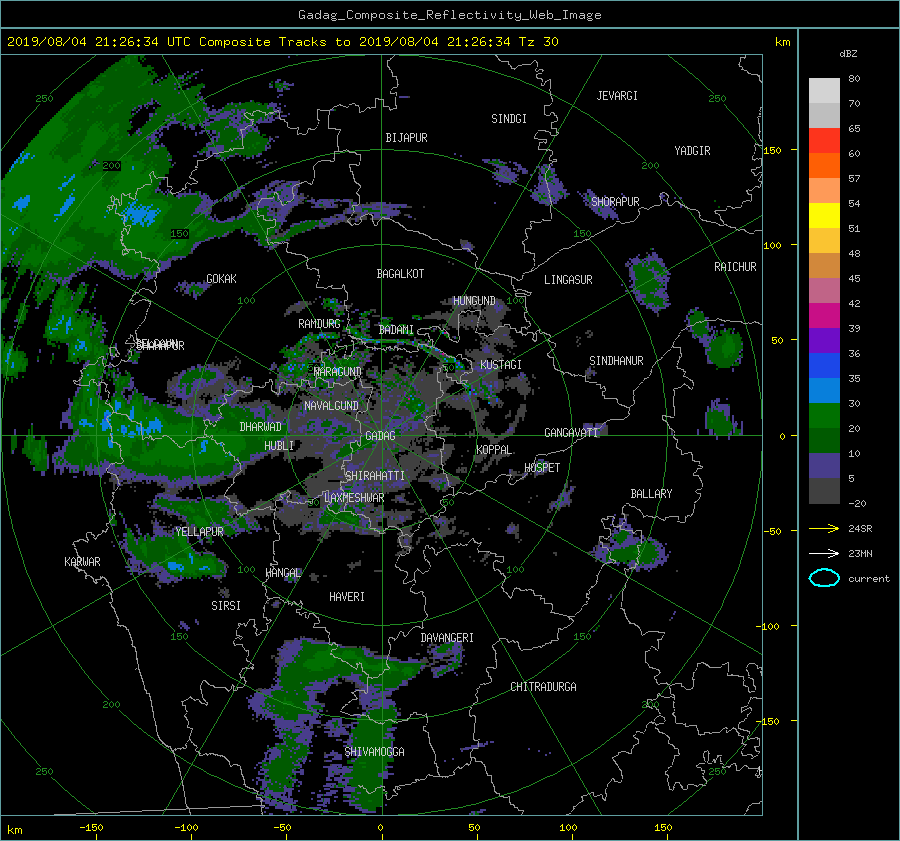Click the YADGIR city label

coord(692,151)
